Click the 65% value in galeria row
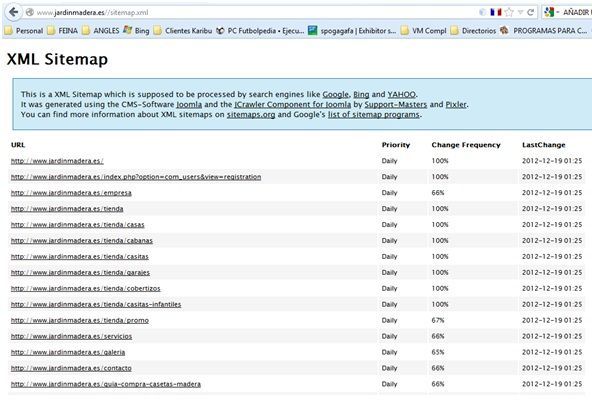This screenshot has height=402, width=592. click(438, 352)
